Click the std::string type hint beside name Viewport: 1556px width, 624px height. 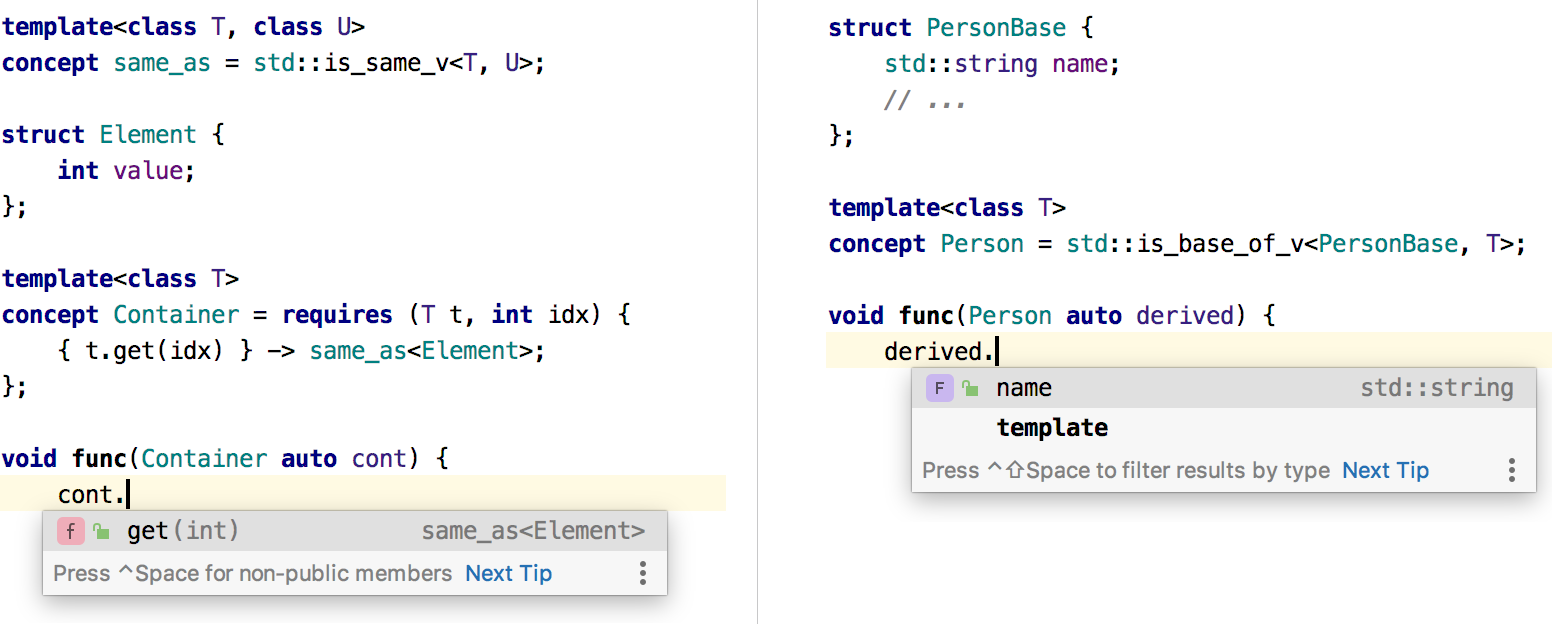pyautogui.click(x=1437, y=388)
